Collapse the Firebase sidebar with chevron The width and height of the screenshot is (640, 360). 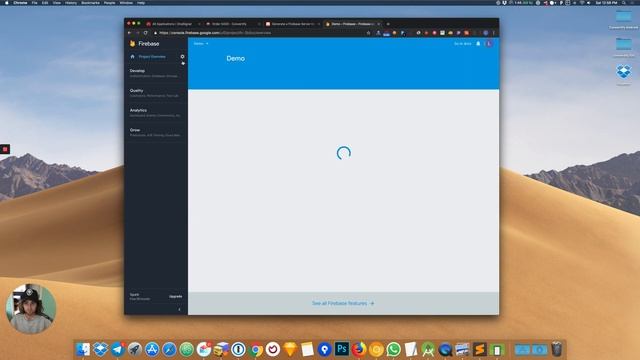tap(179, 309)
